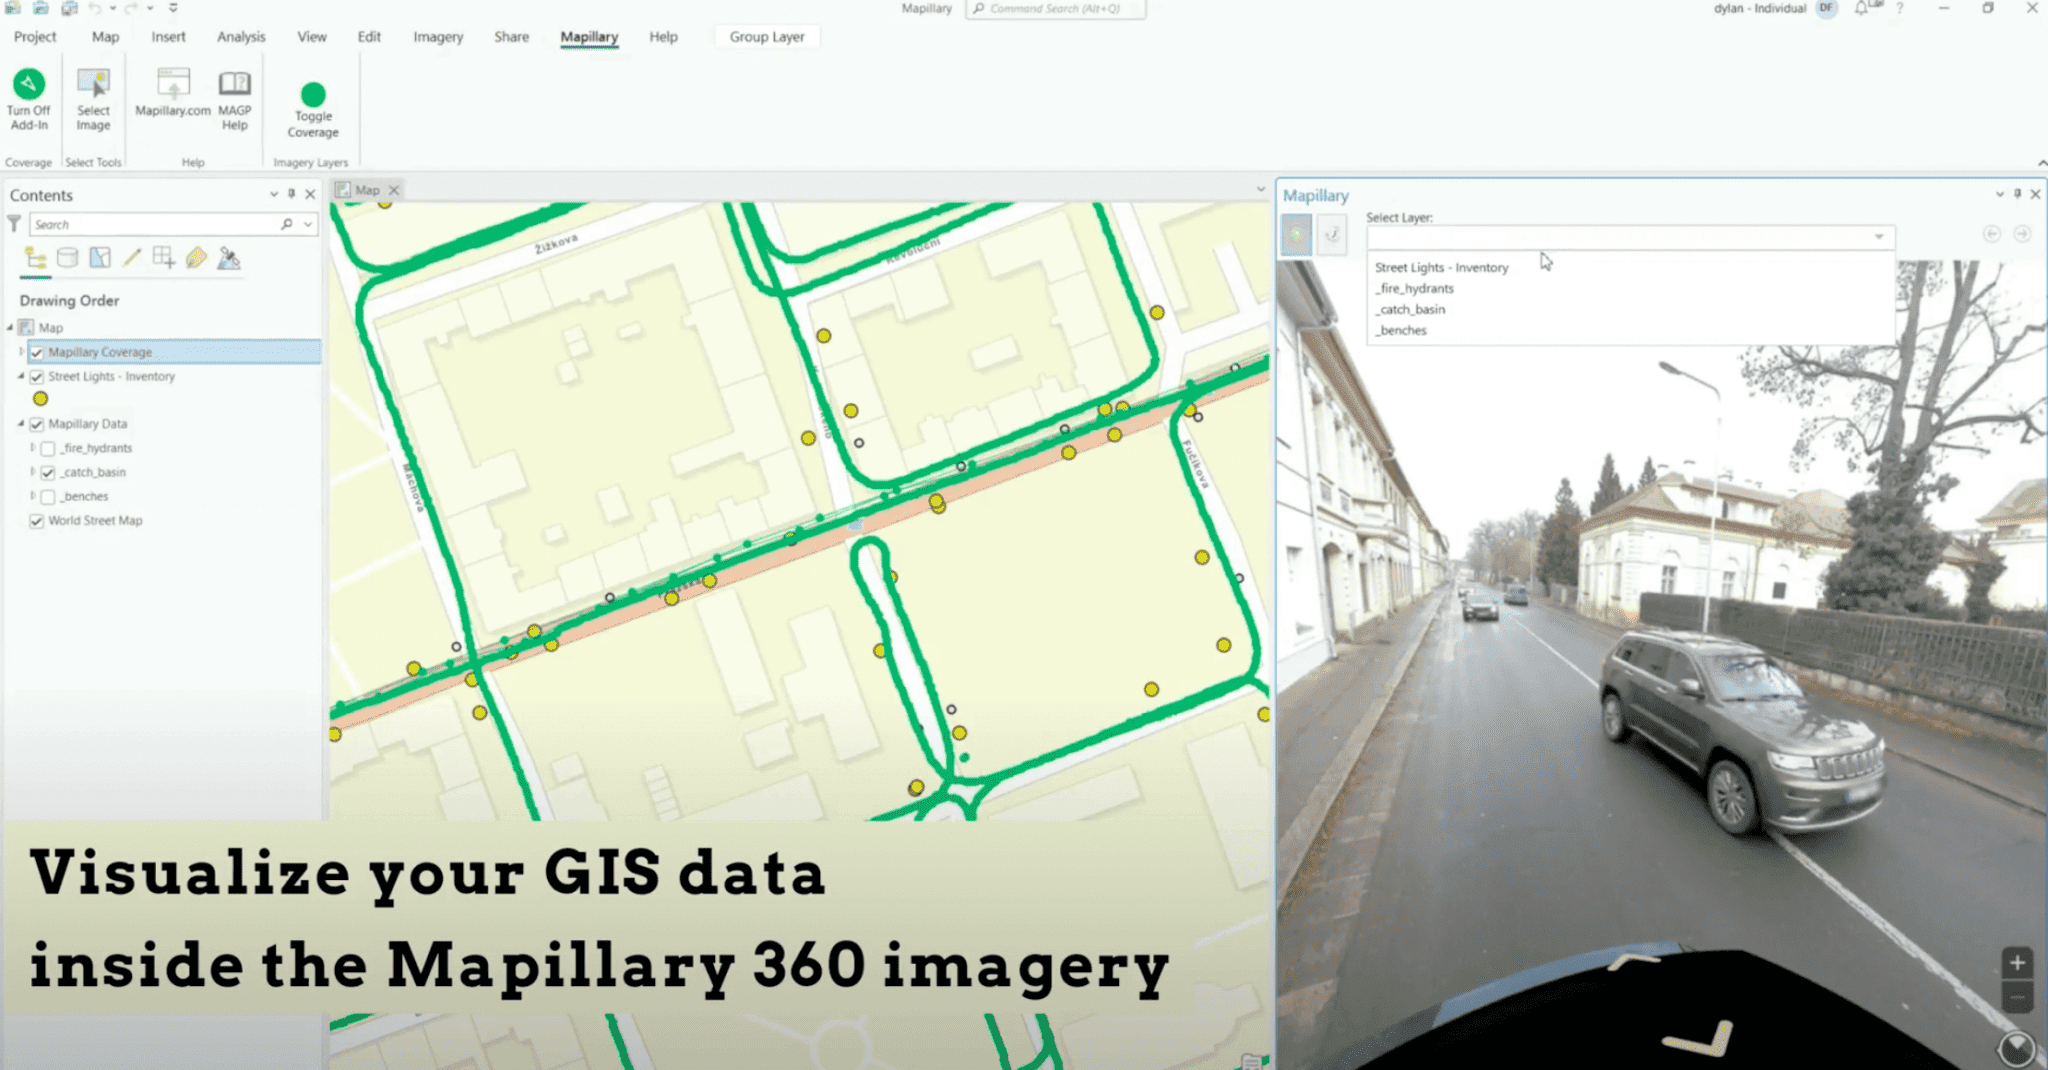The width and height of the screenshot is (2048, 1070).
Task: Hide the World Street Map basemap
Action: 37,520
